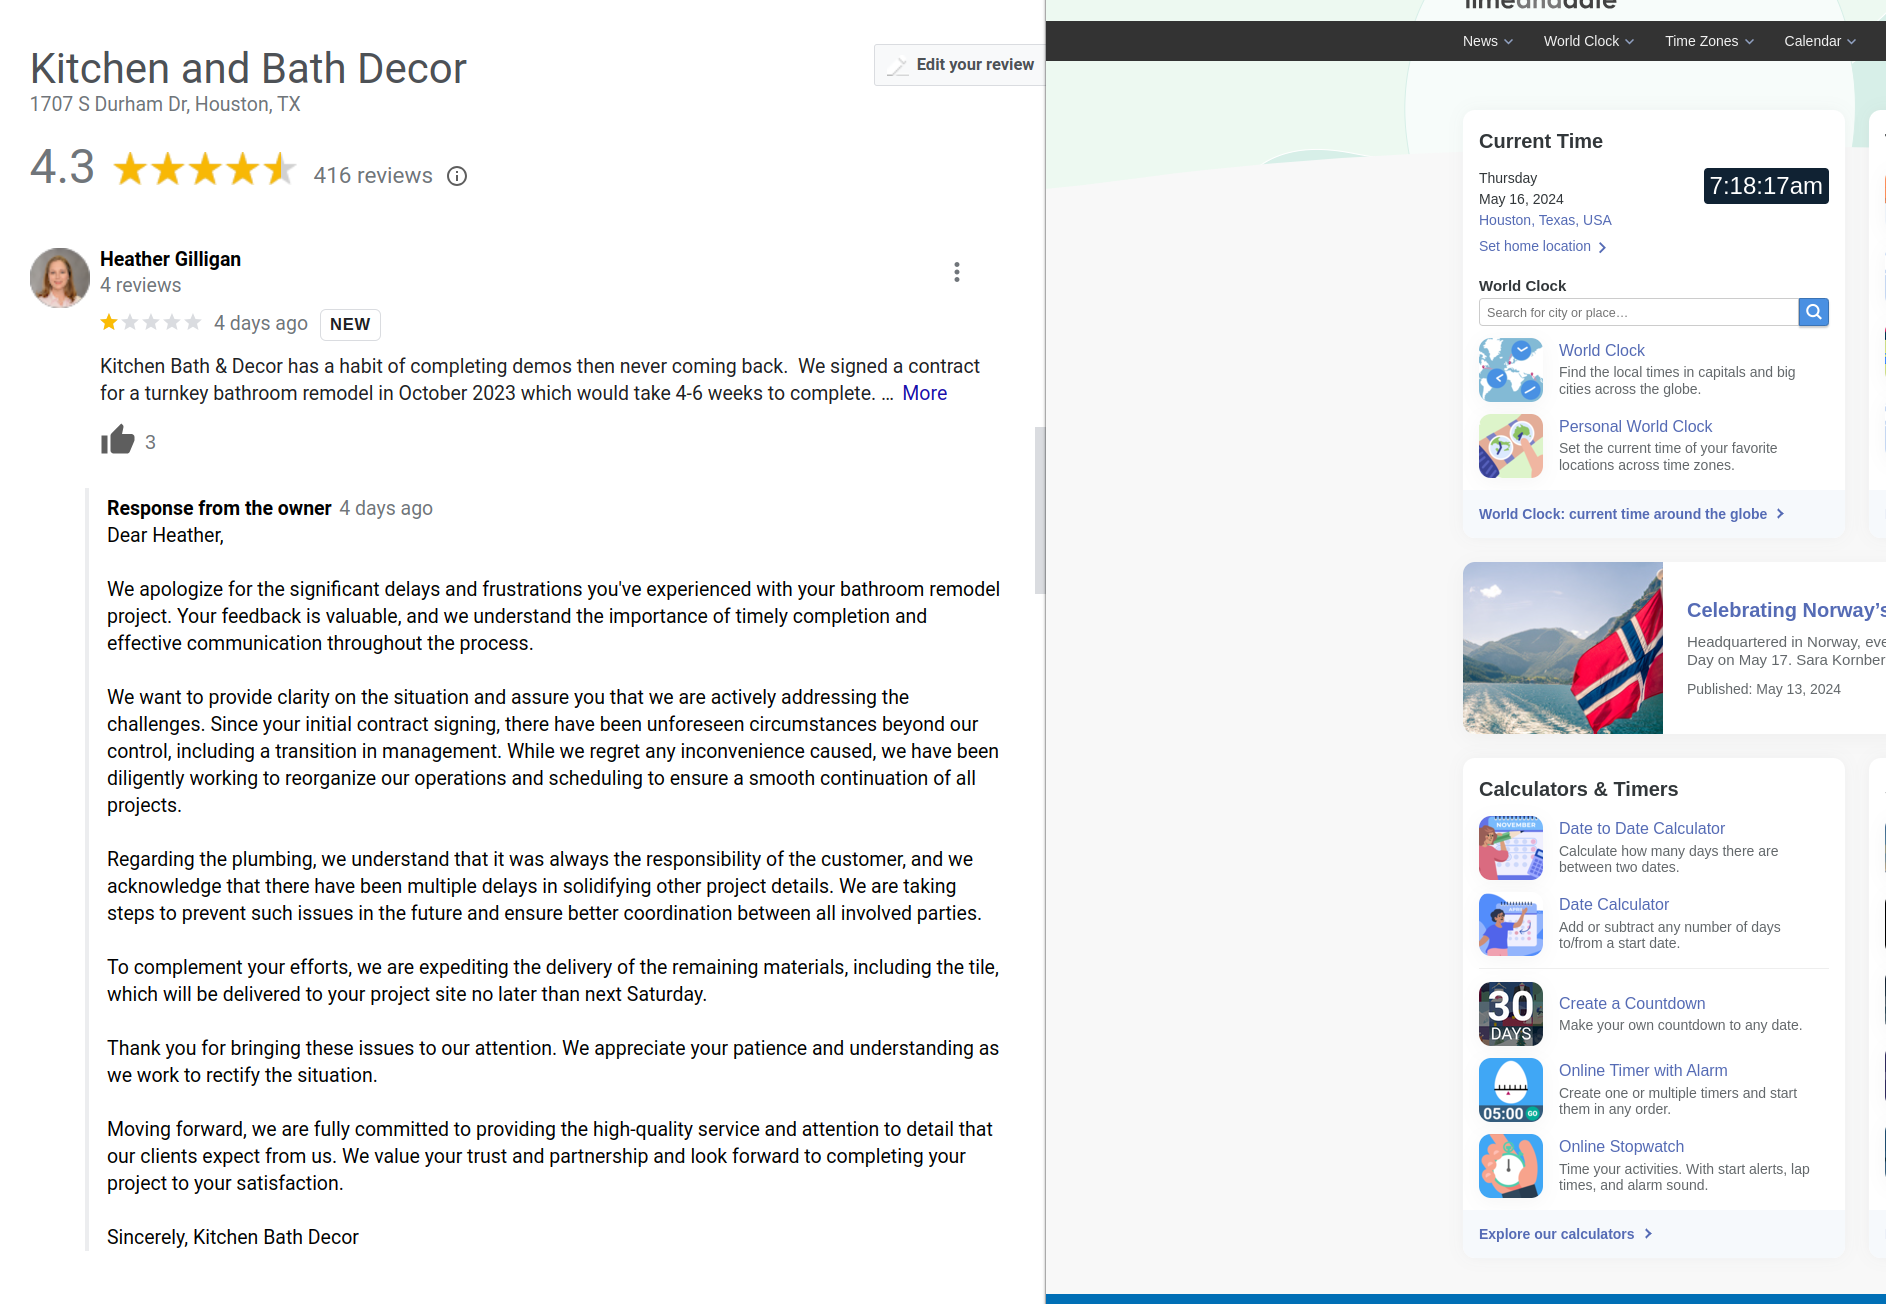Click the Published: May 13, 2024 text

[x=1763, y=689]
